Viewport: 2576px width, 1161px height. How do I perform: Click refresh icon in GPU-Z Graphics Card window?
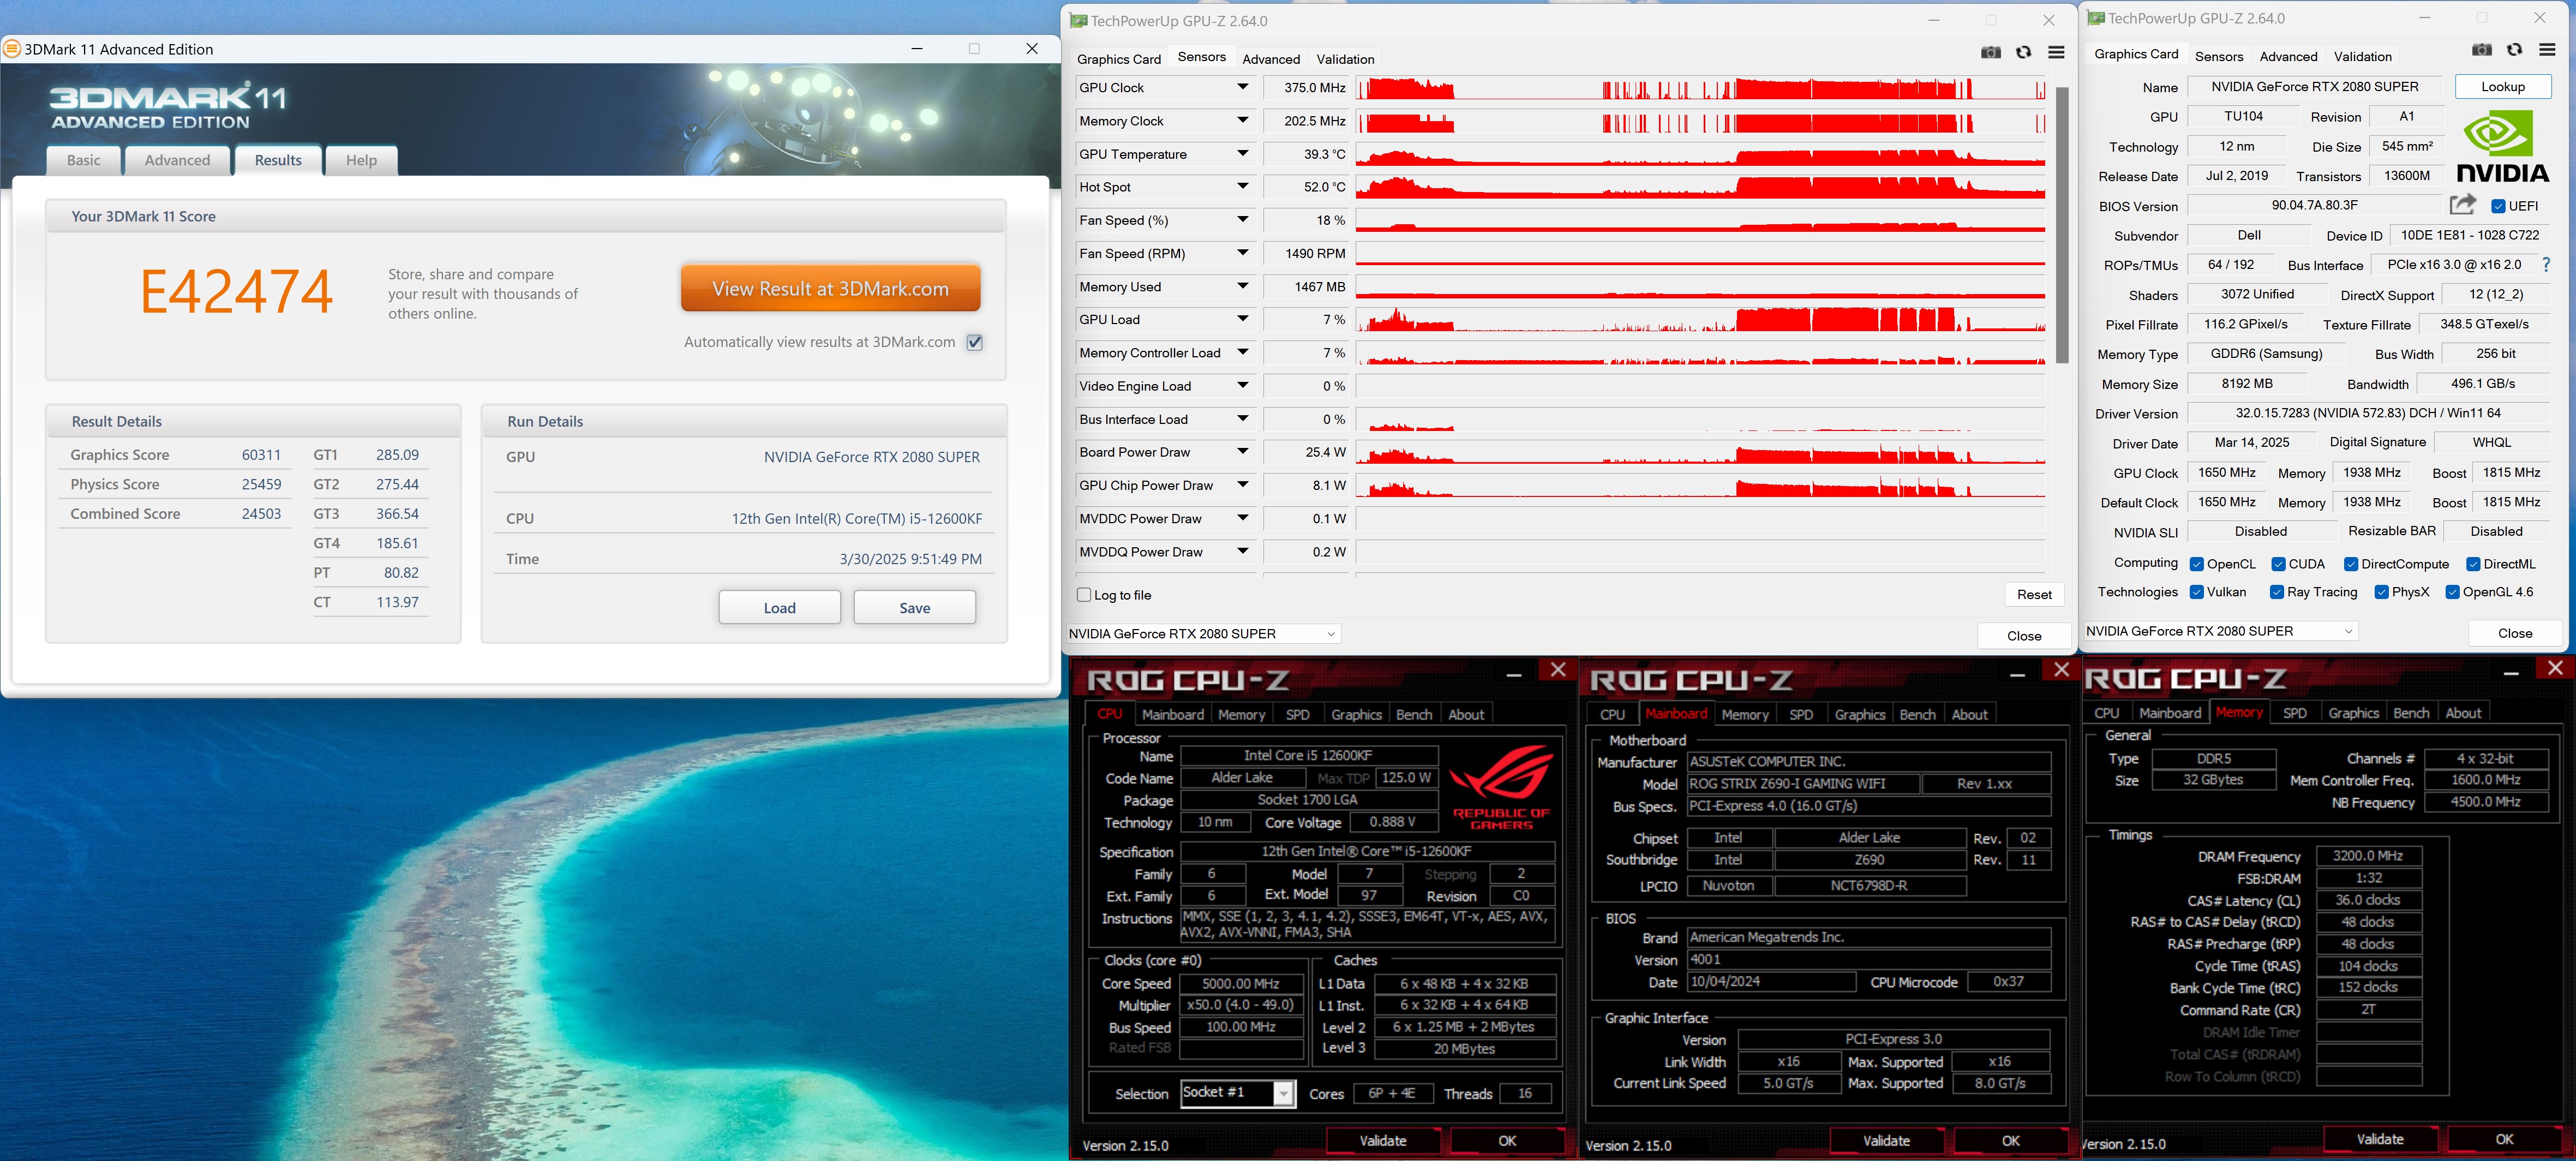pos(2514,50)
